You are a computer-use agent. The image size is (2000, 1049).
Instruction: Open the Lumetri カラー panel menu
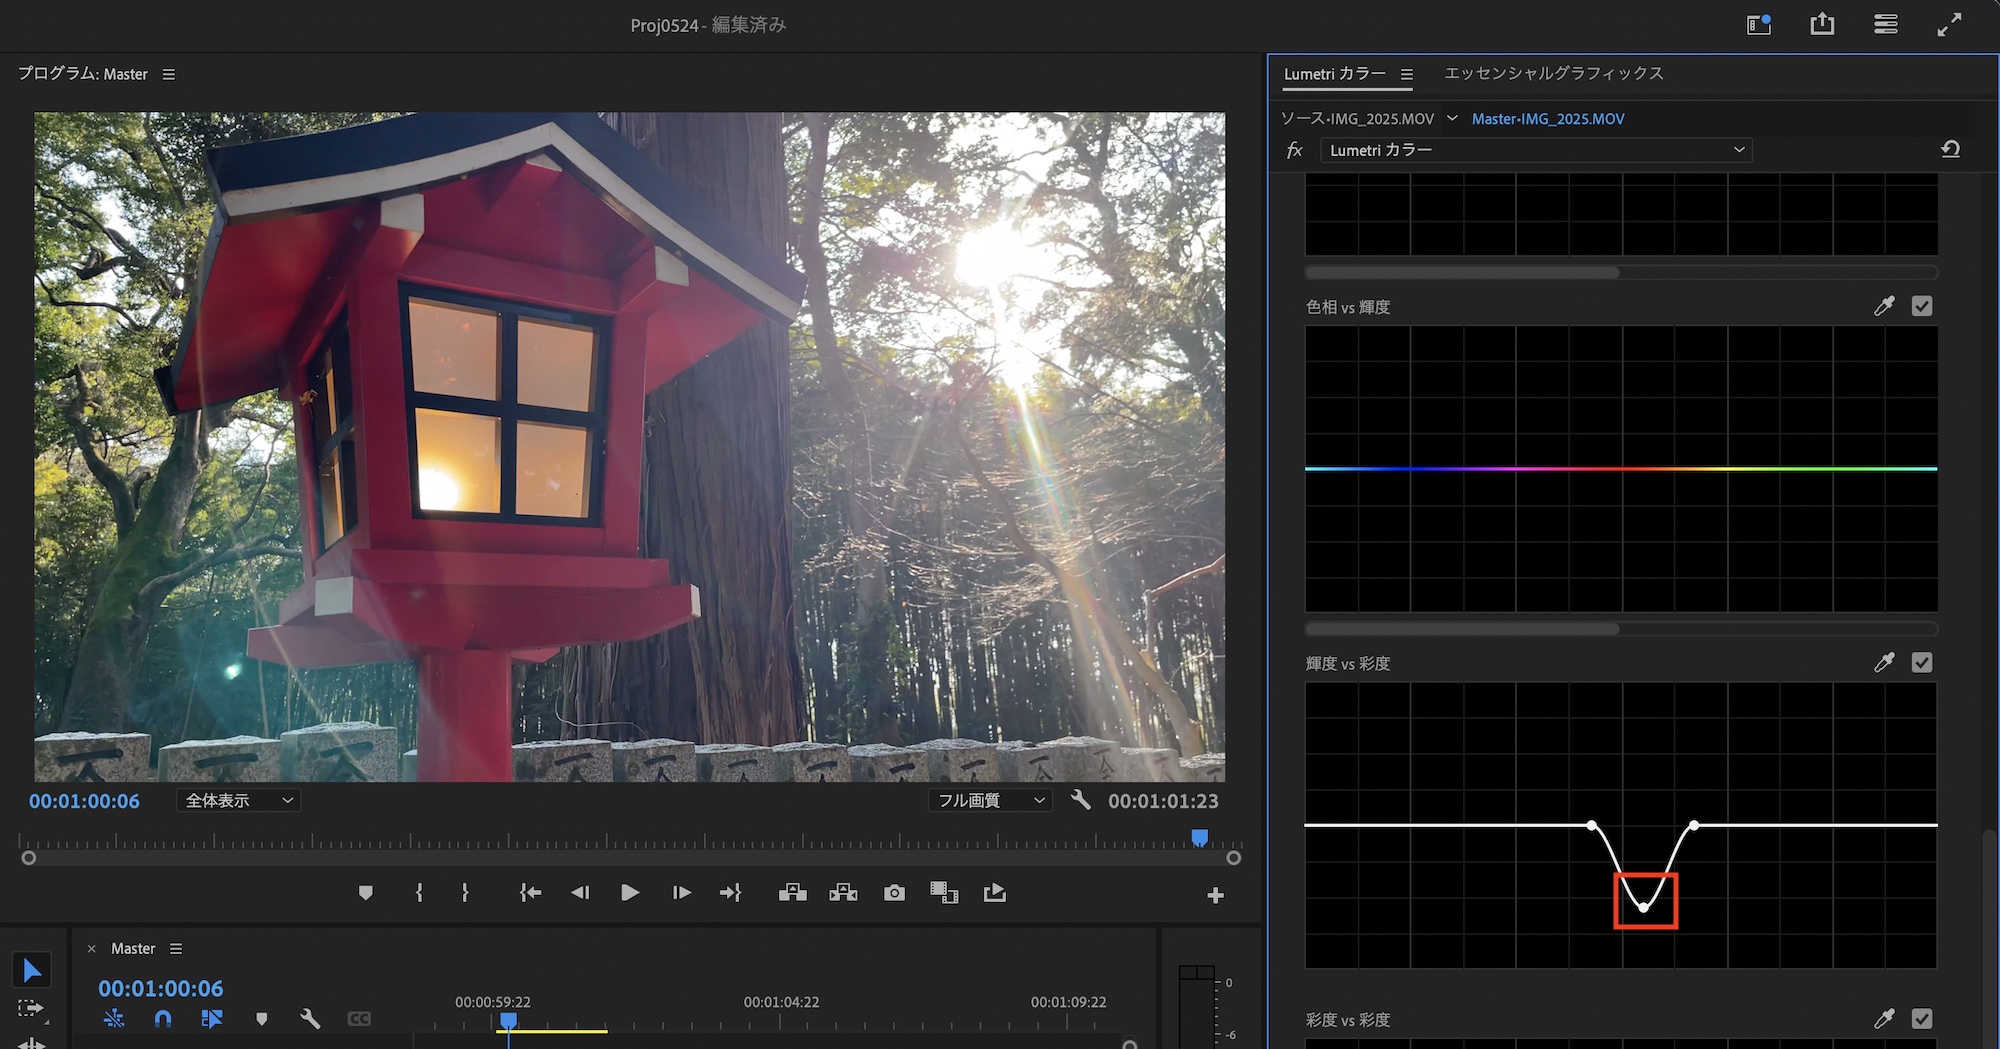point(1407,74)
